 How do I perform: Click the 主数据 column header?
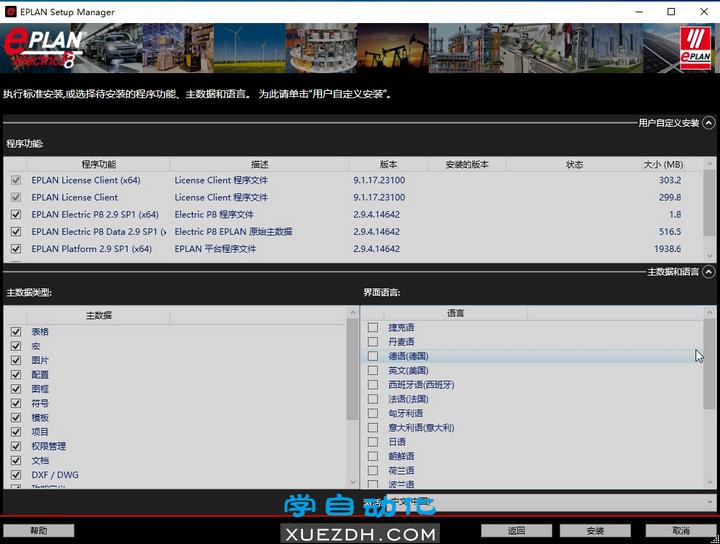[x=98, y=315]
